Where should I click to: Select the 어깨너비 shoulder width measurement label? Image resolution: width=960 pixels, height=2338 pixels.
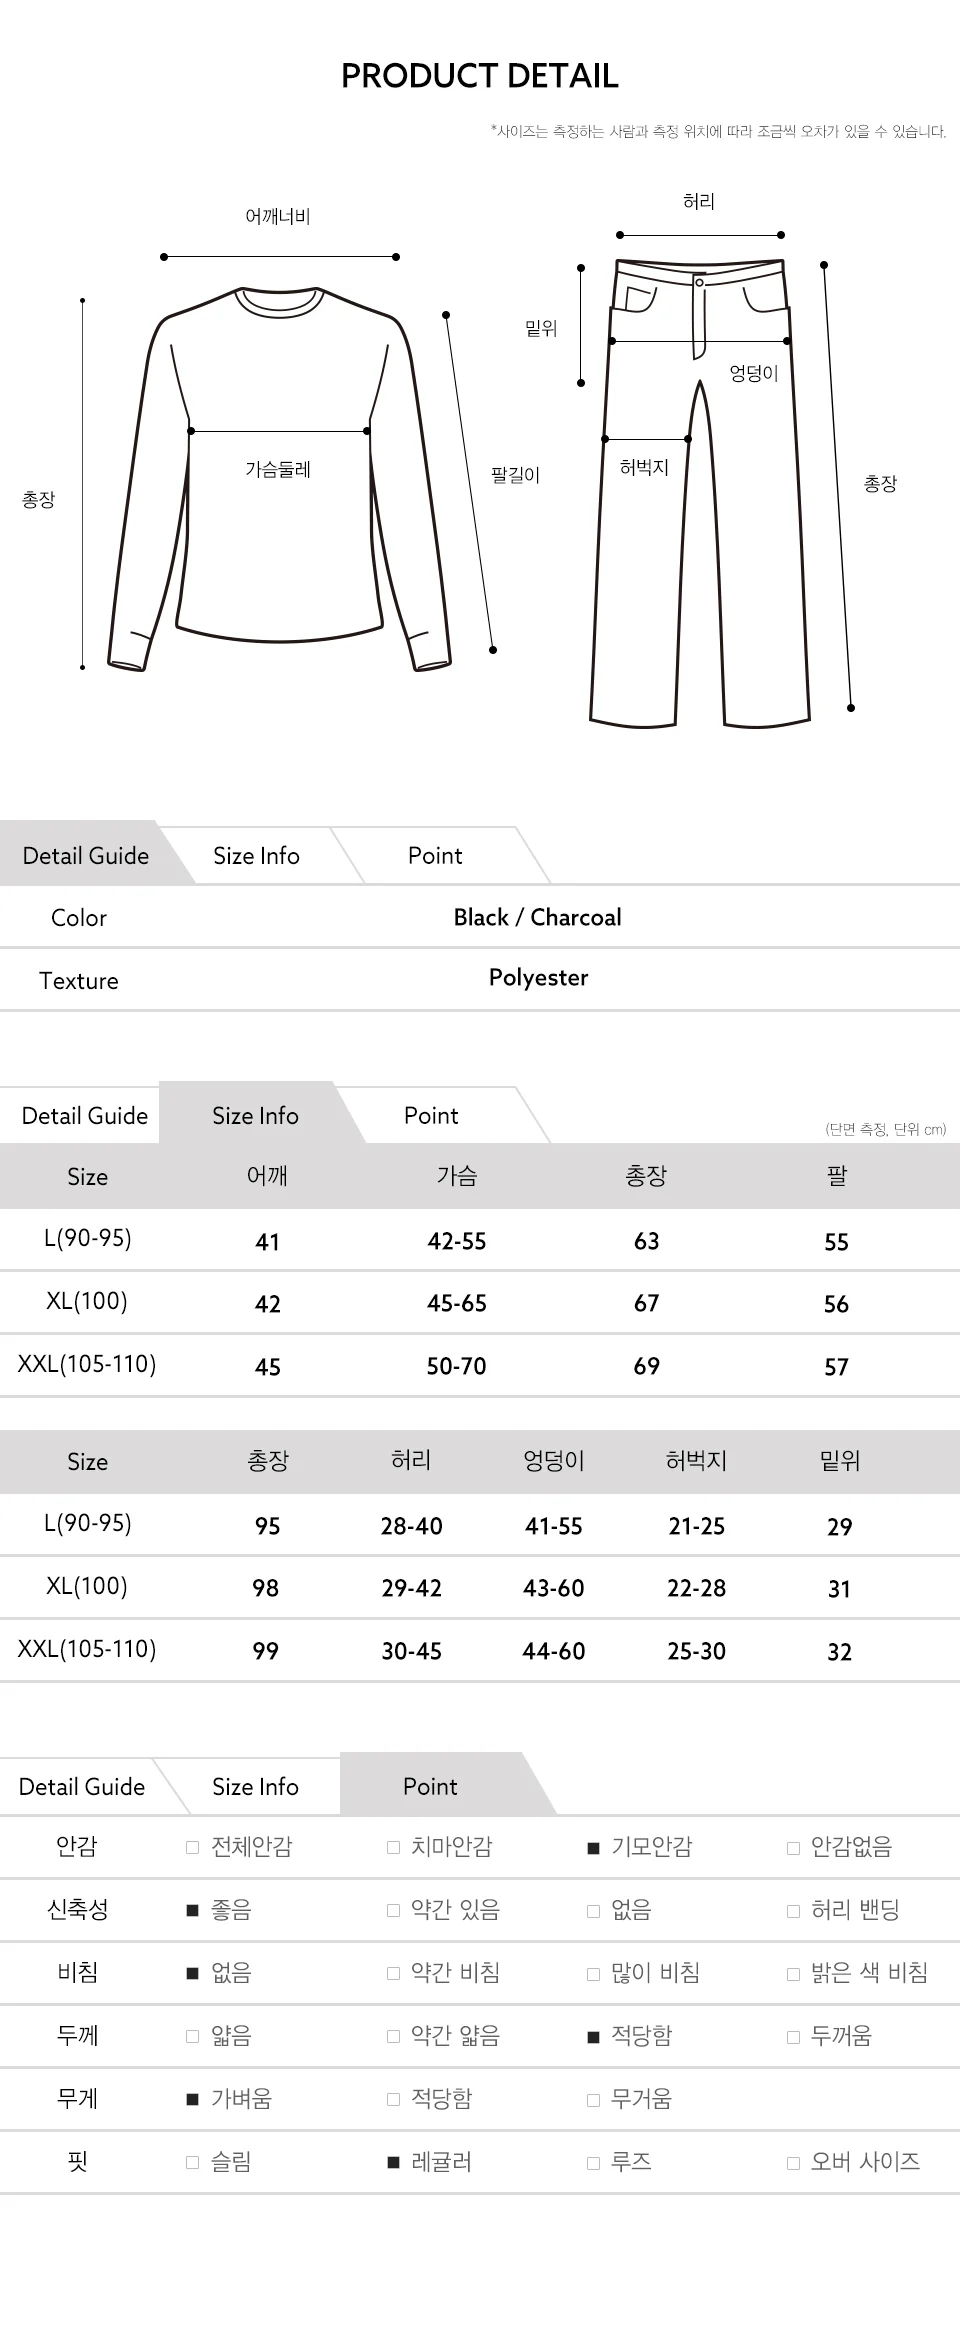[x=278, y=216]
